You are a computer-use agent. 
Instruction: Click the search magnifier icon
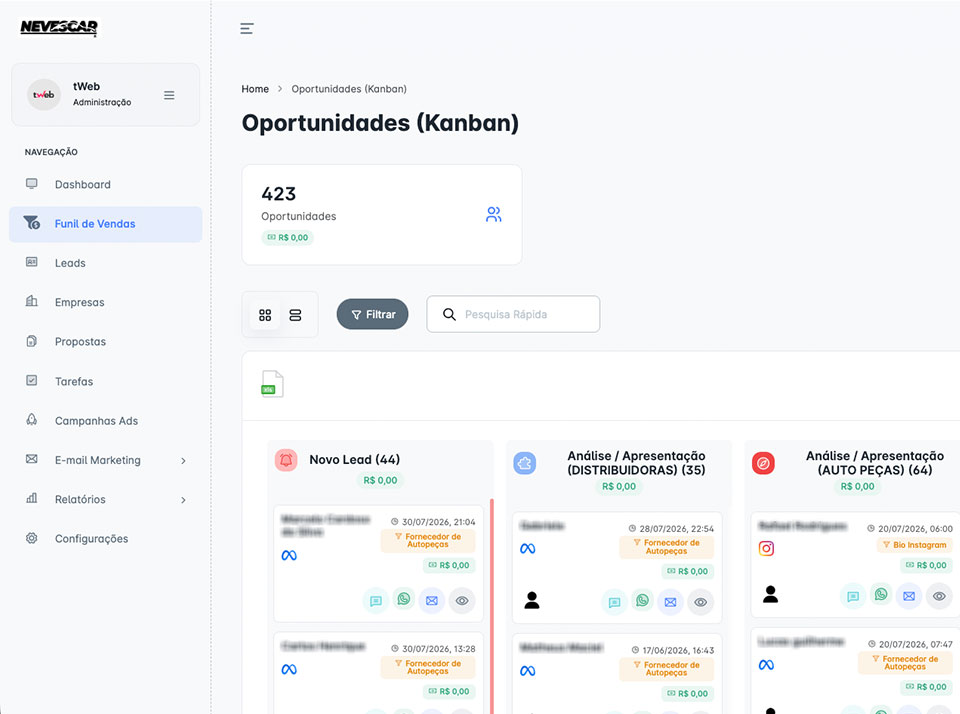(449, 314)
